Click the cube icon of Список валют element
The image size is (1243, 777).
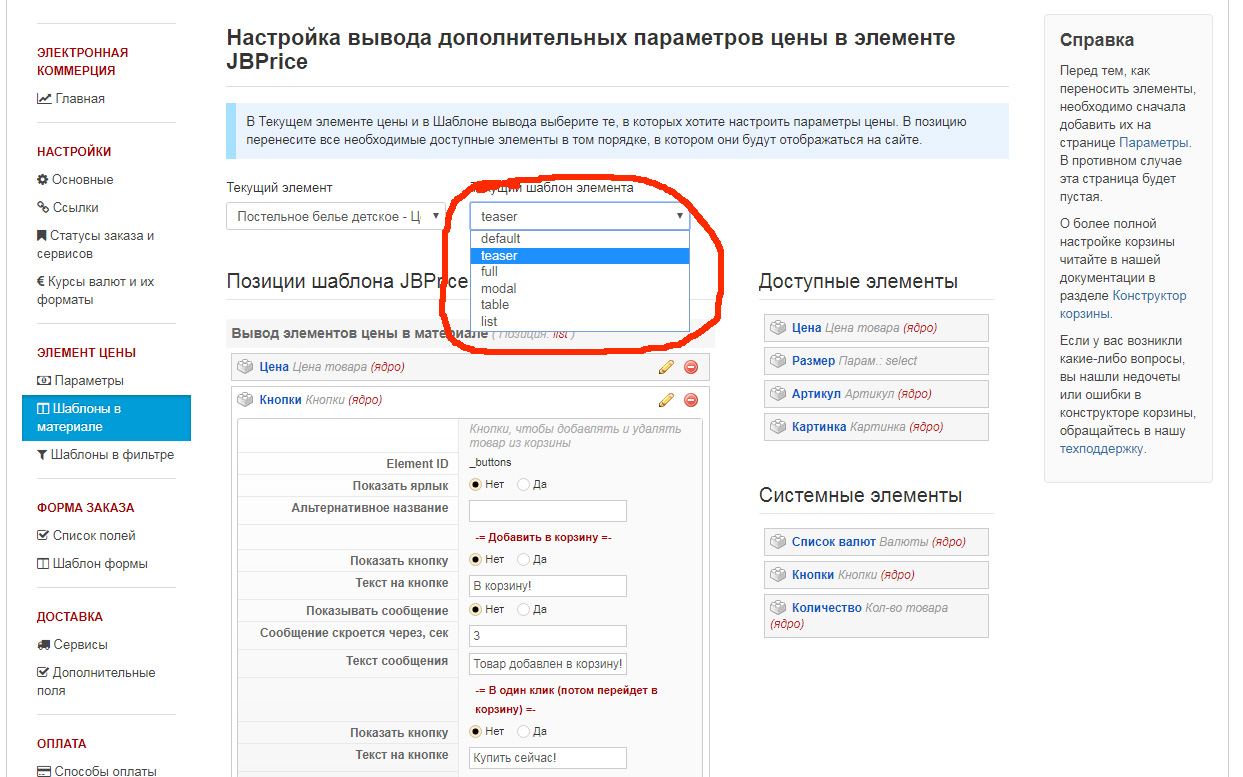pyautogui.click(x=777, y=542)
